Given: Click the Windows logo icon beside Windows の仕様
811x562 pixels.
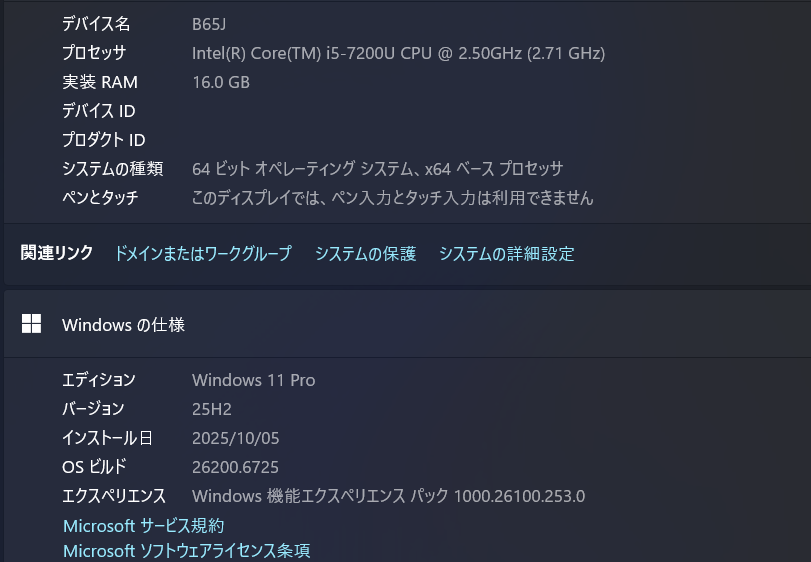Looking at the screenshot, I should 32,324.
